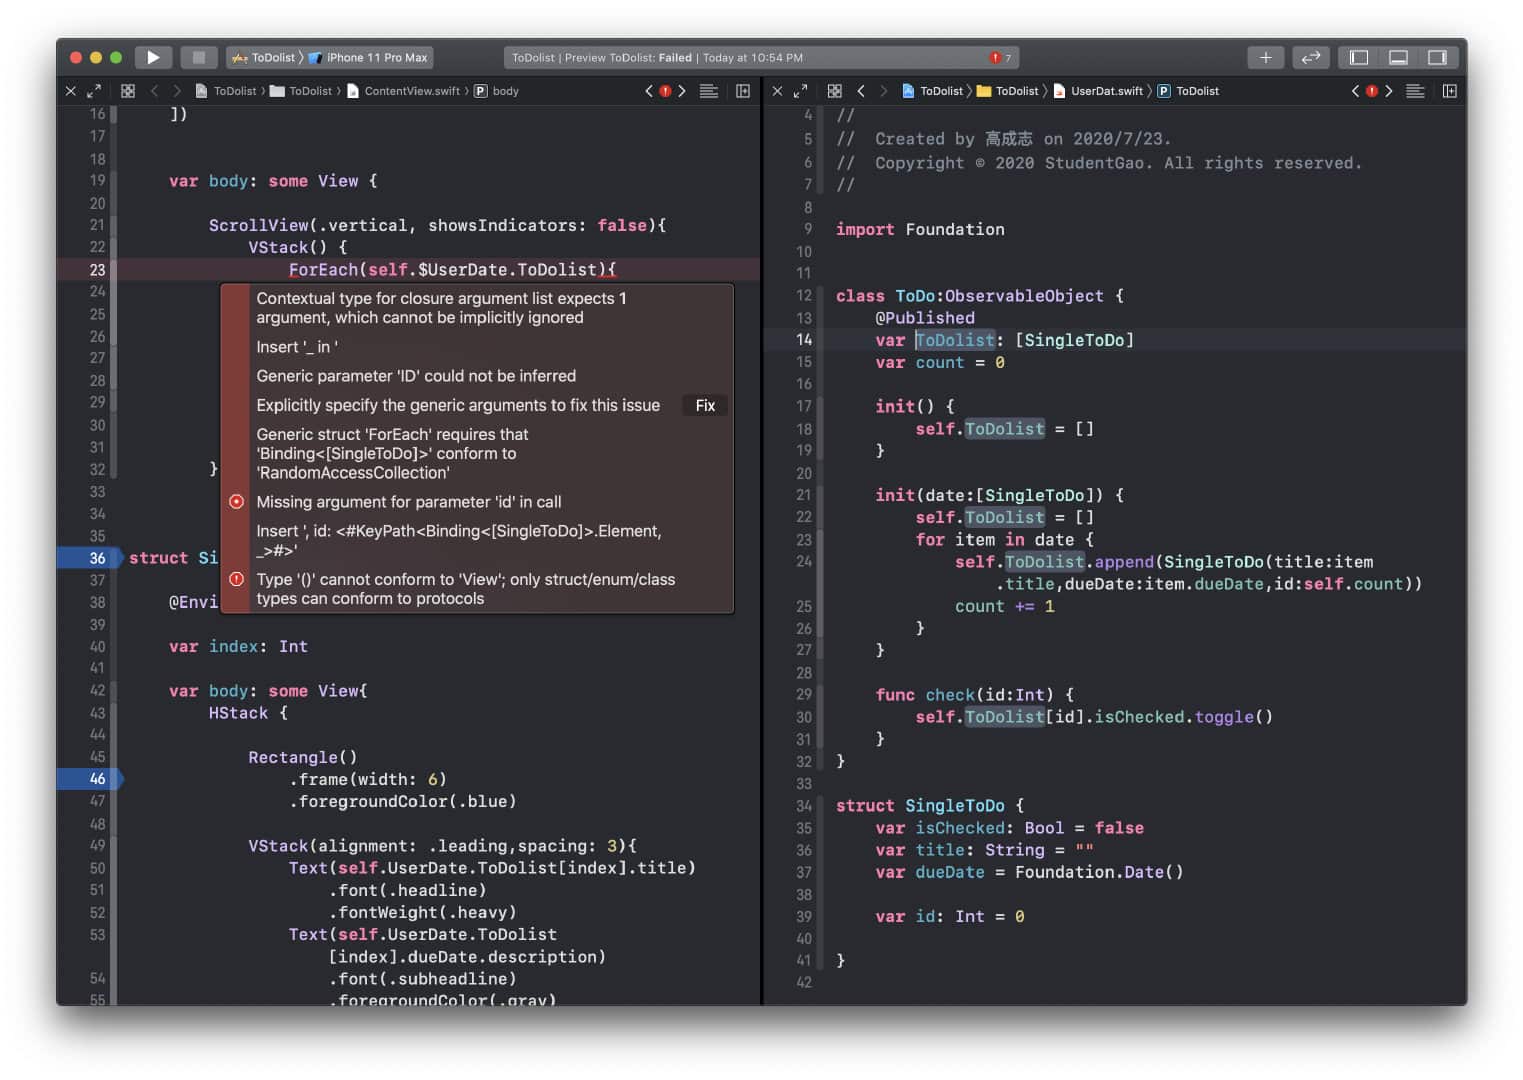Click 'Generic parameter ID could not be inferred' message
The image size is (1523, 1080).
[x=416, y=376]
